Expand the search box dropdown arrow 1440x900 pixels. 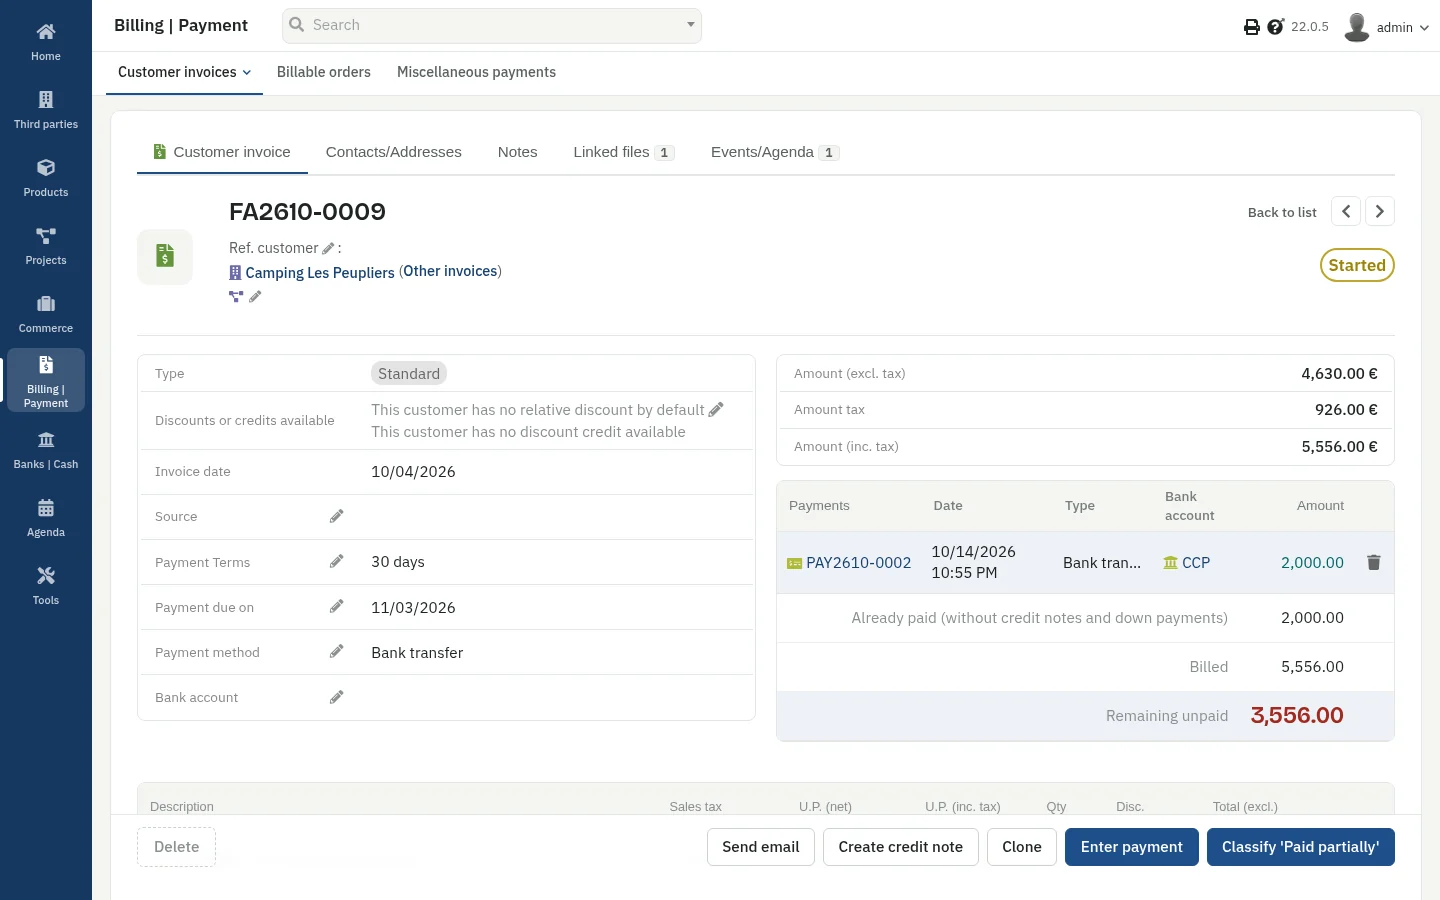[690, 25]
